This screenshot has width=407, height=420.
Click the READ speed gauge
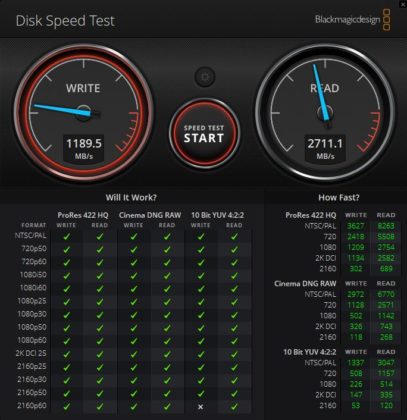pos(325,112)
